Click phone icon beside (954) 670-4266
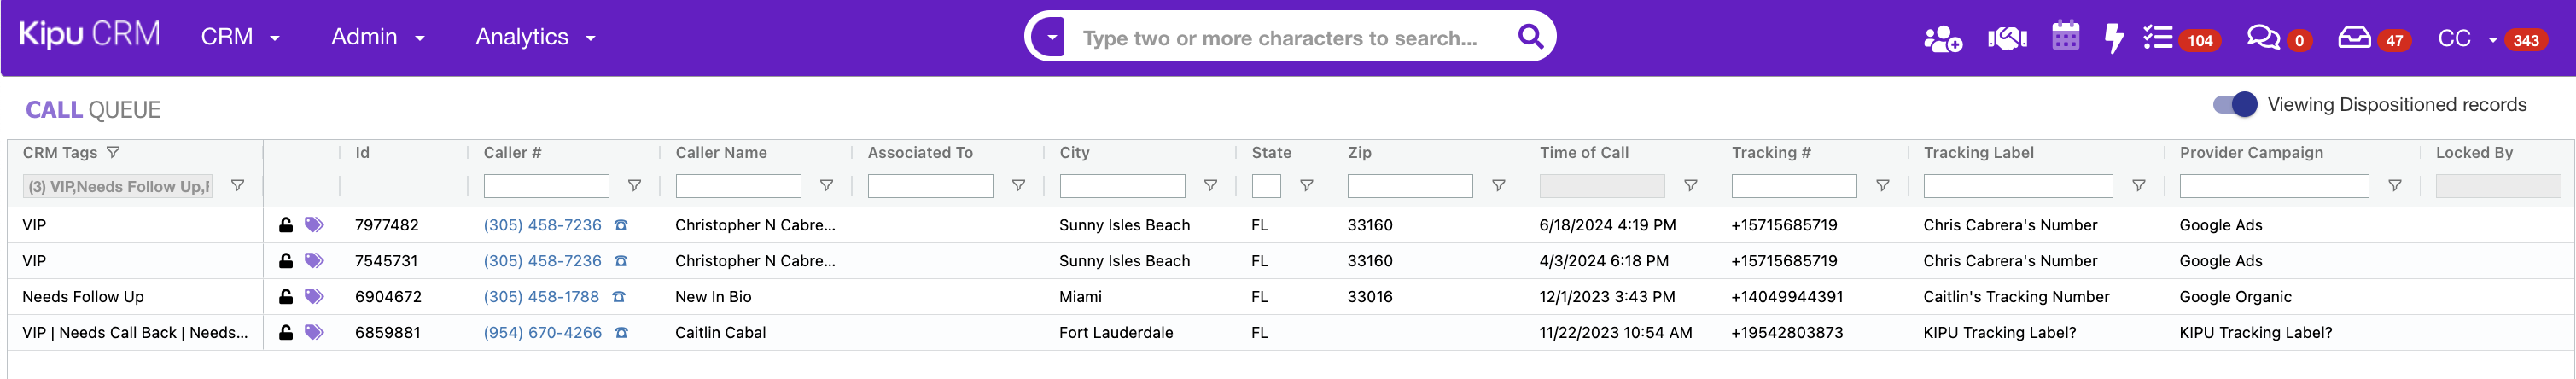 coord(621,333)
